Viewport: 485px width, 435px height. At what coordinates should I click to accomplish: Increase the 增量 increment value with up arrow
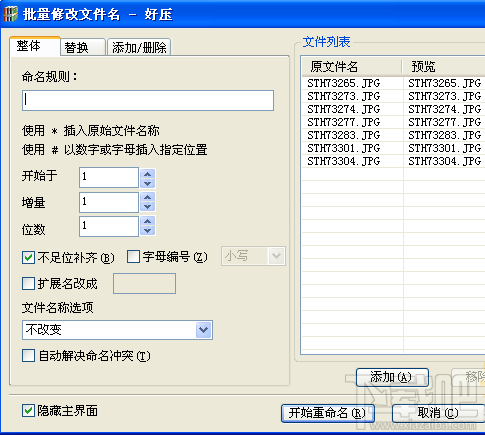pyautogui.click(x=148, y=197)
